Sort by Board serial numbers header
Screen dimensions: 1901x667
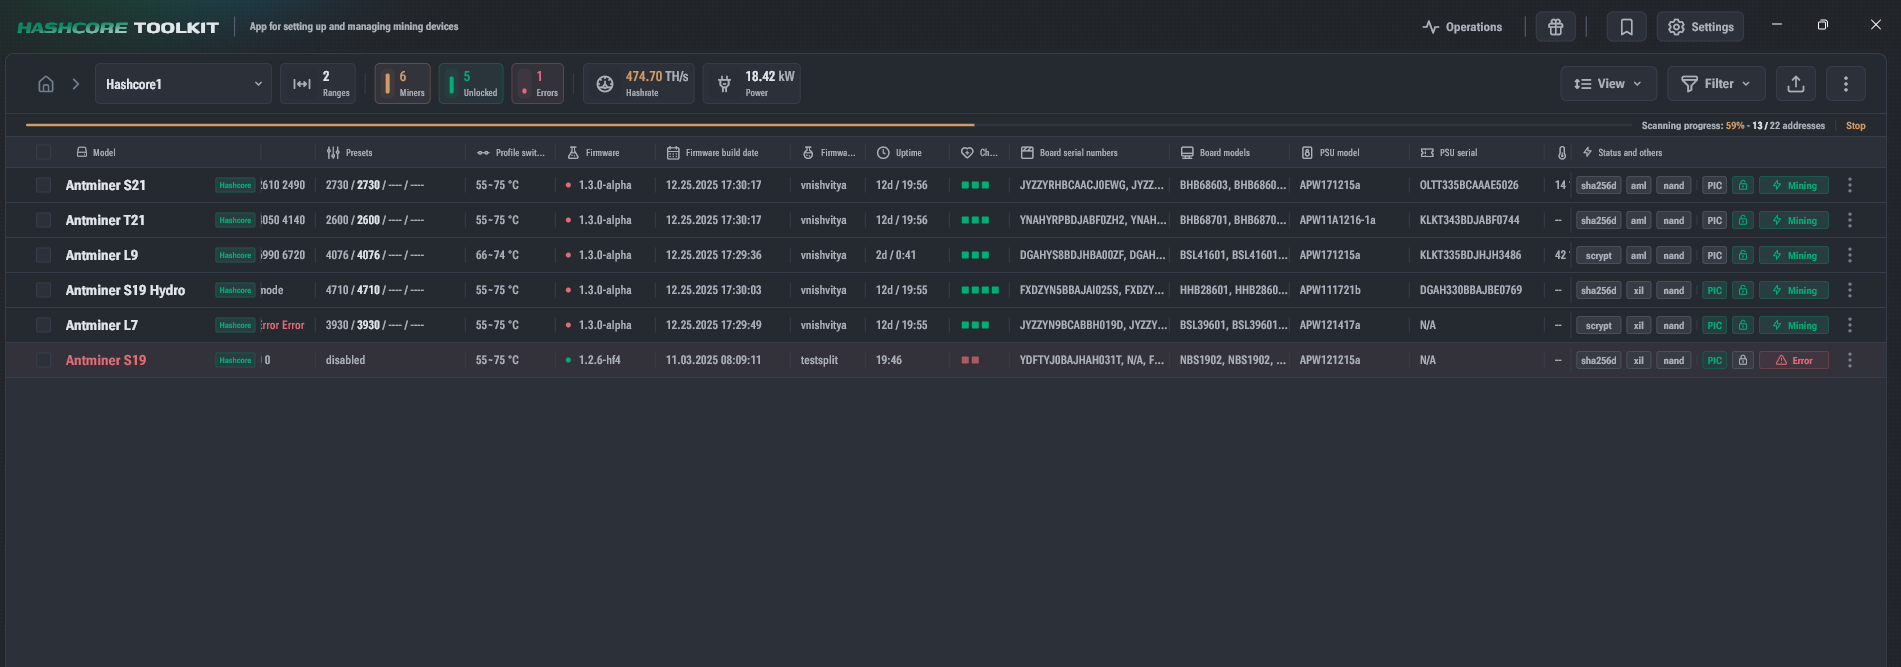coord(1069,153)
